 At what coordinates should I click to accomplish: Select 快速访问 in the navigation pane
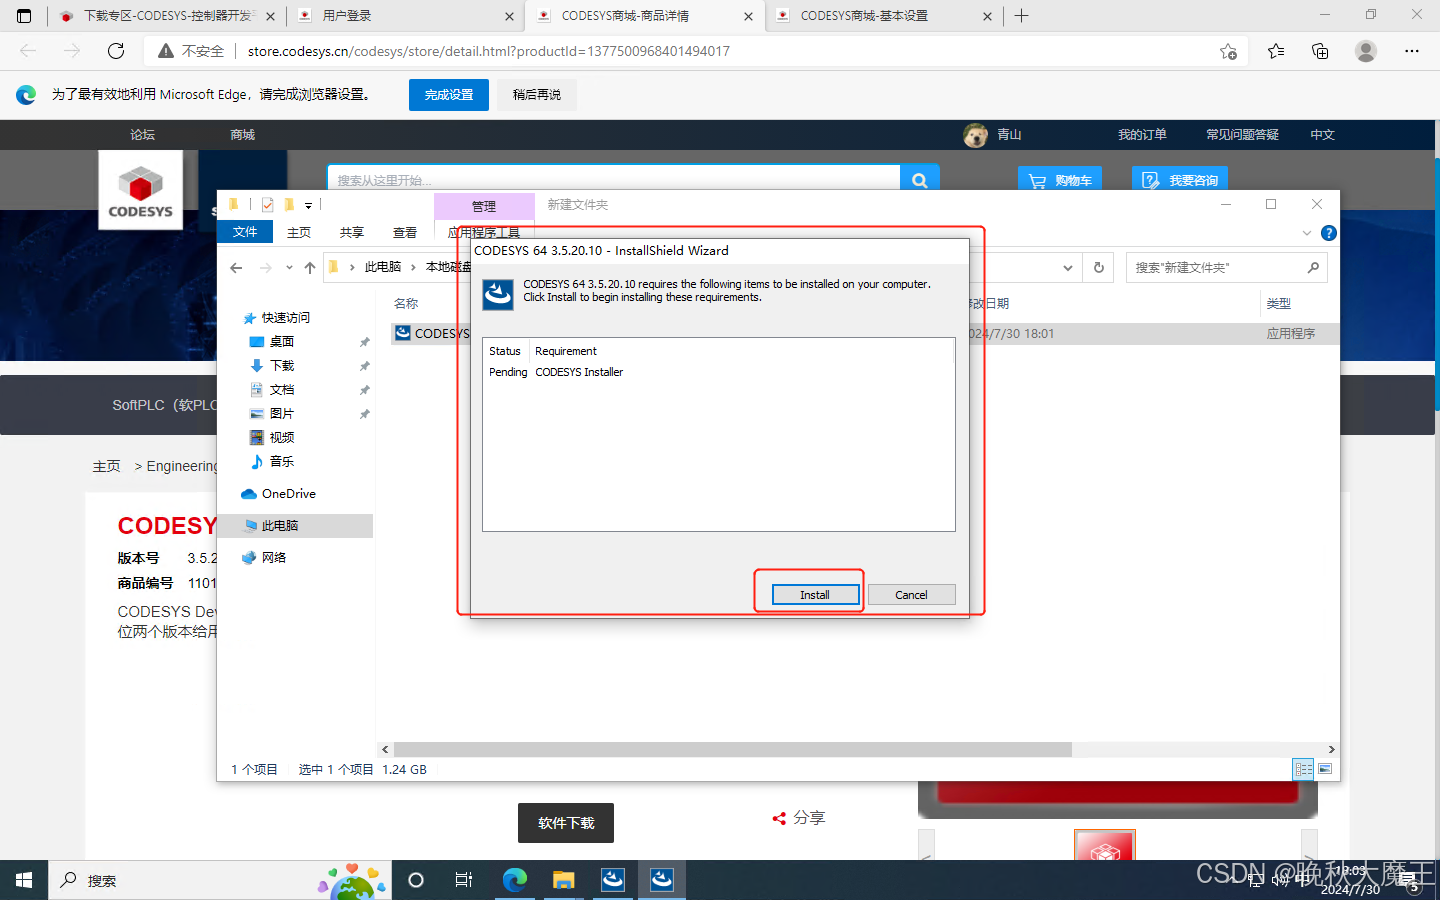pyautogui.click(x=285, y=318)
